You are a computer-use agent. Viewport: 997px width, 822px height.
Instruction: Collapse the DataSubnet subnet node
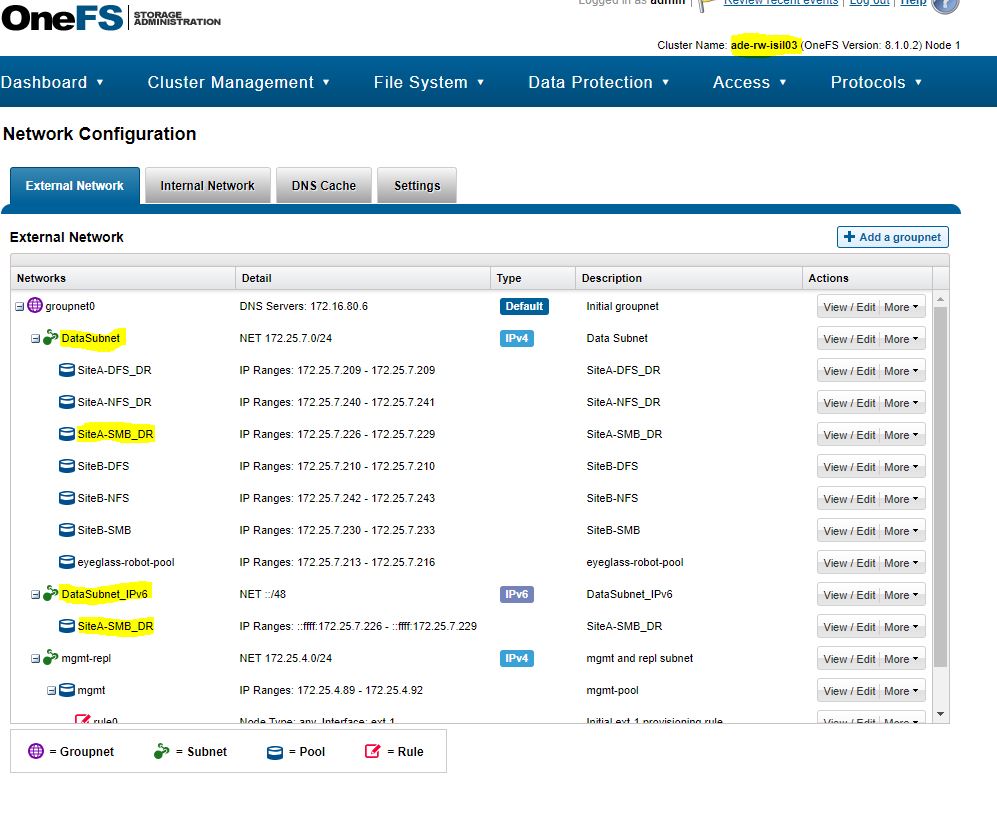point(36,339)
